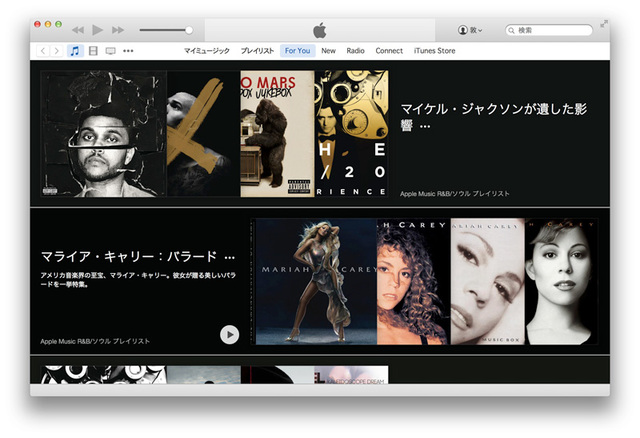
Task: Open the マイケル・ジャクソンが遺した影響 playlist title
Action: tap(493, 116)
